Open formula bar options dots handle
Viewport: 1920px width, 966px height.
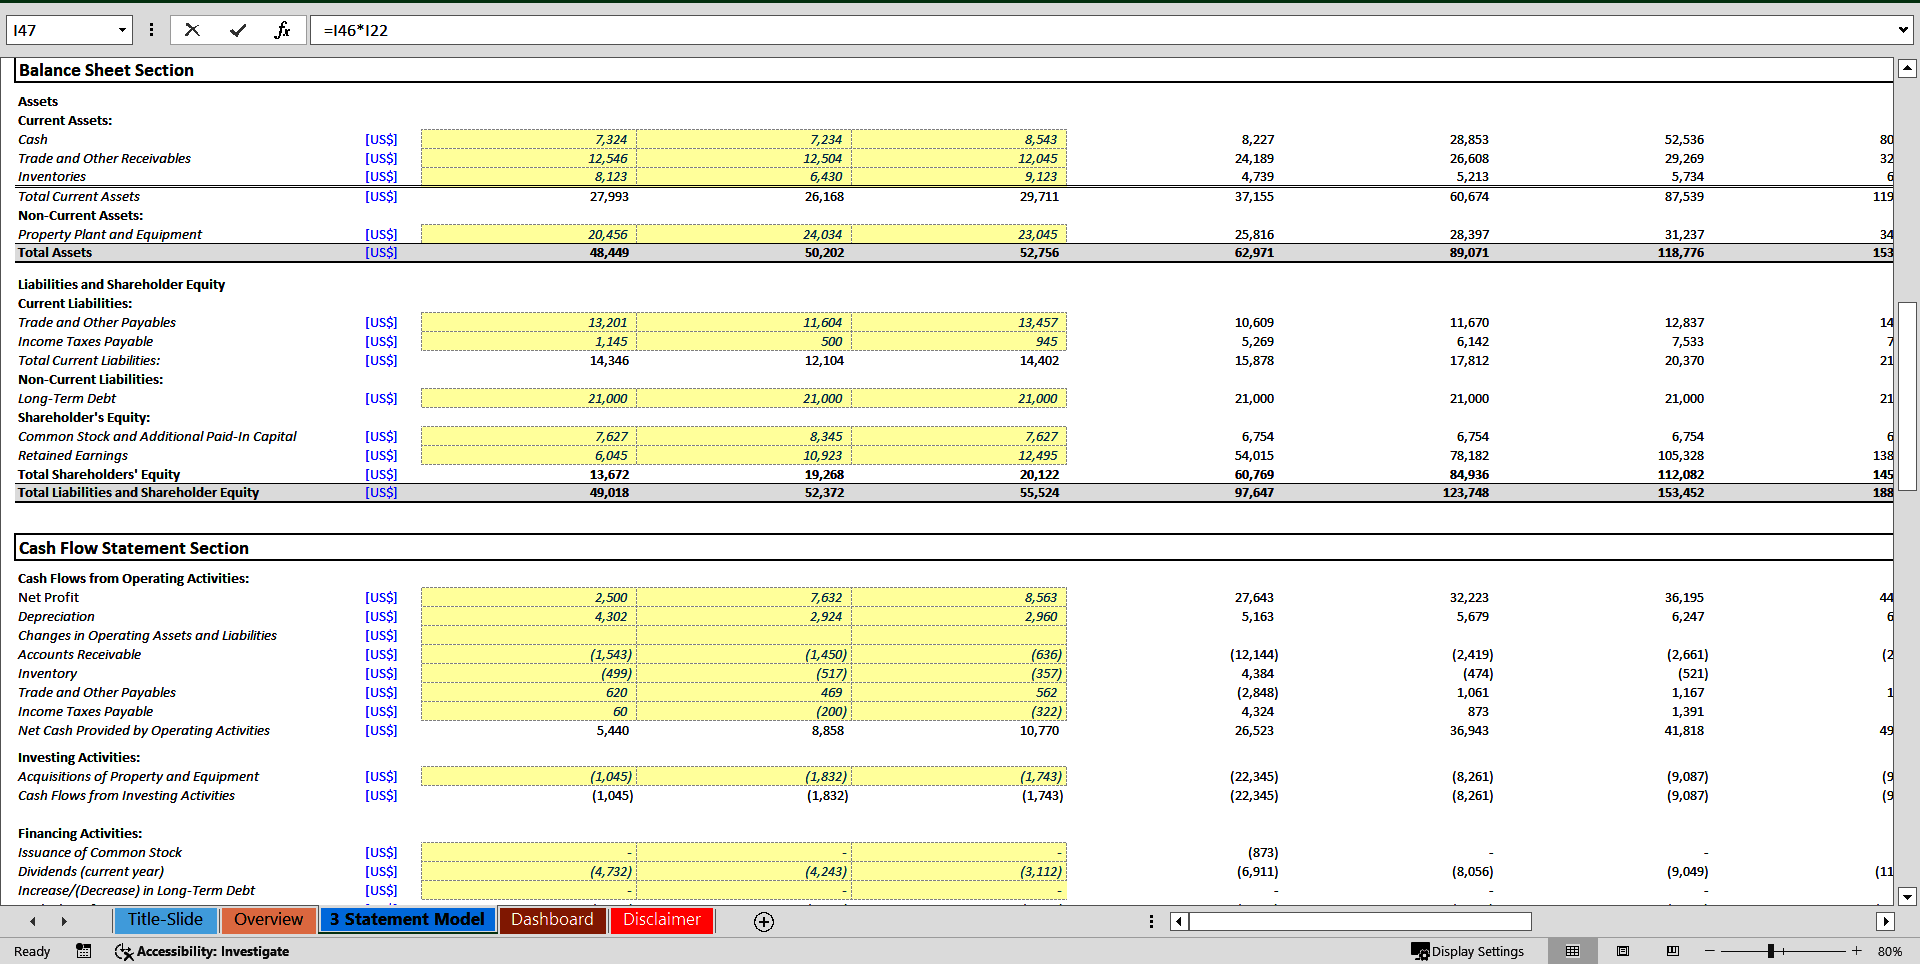pyautogui.click(x=151, y=30)
